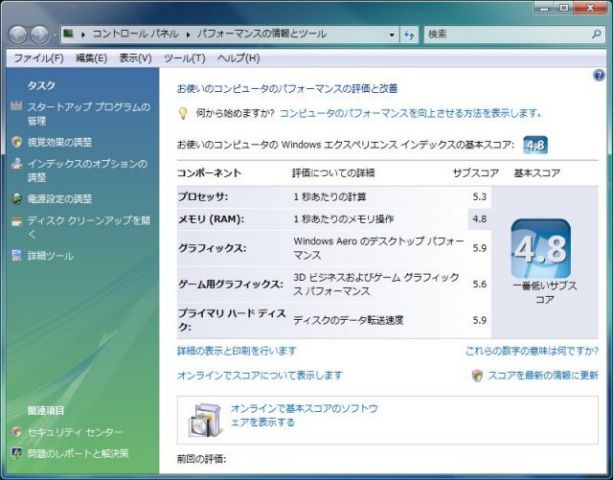Open the ツール(T) menu
This screenshot has width=613, height=480.
tap(184, 58)
